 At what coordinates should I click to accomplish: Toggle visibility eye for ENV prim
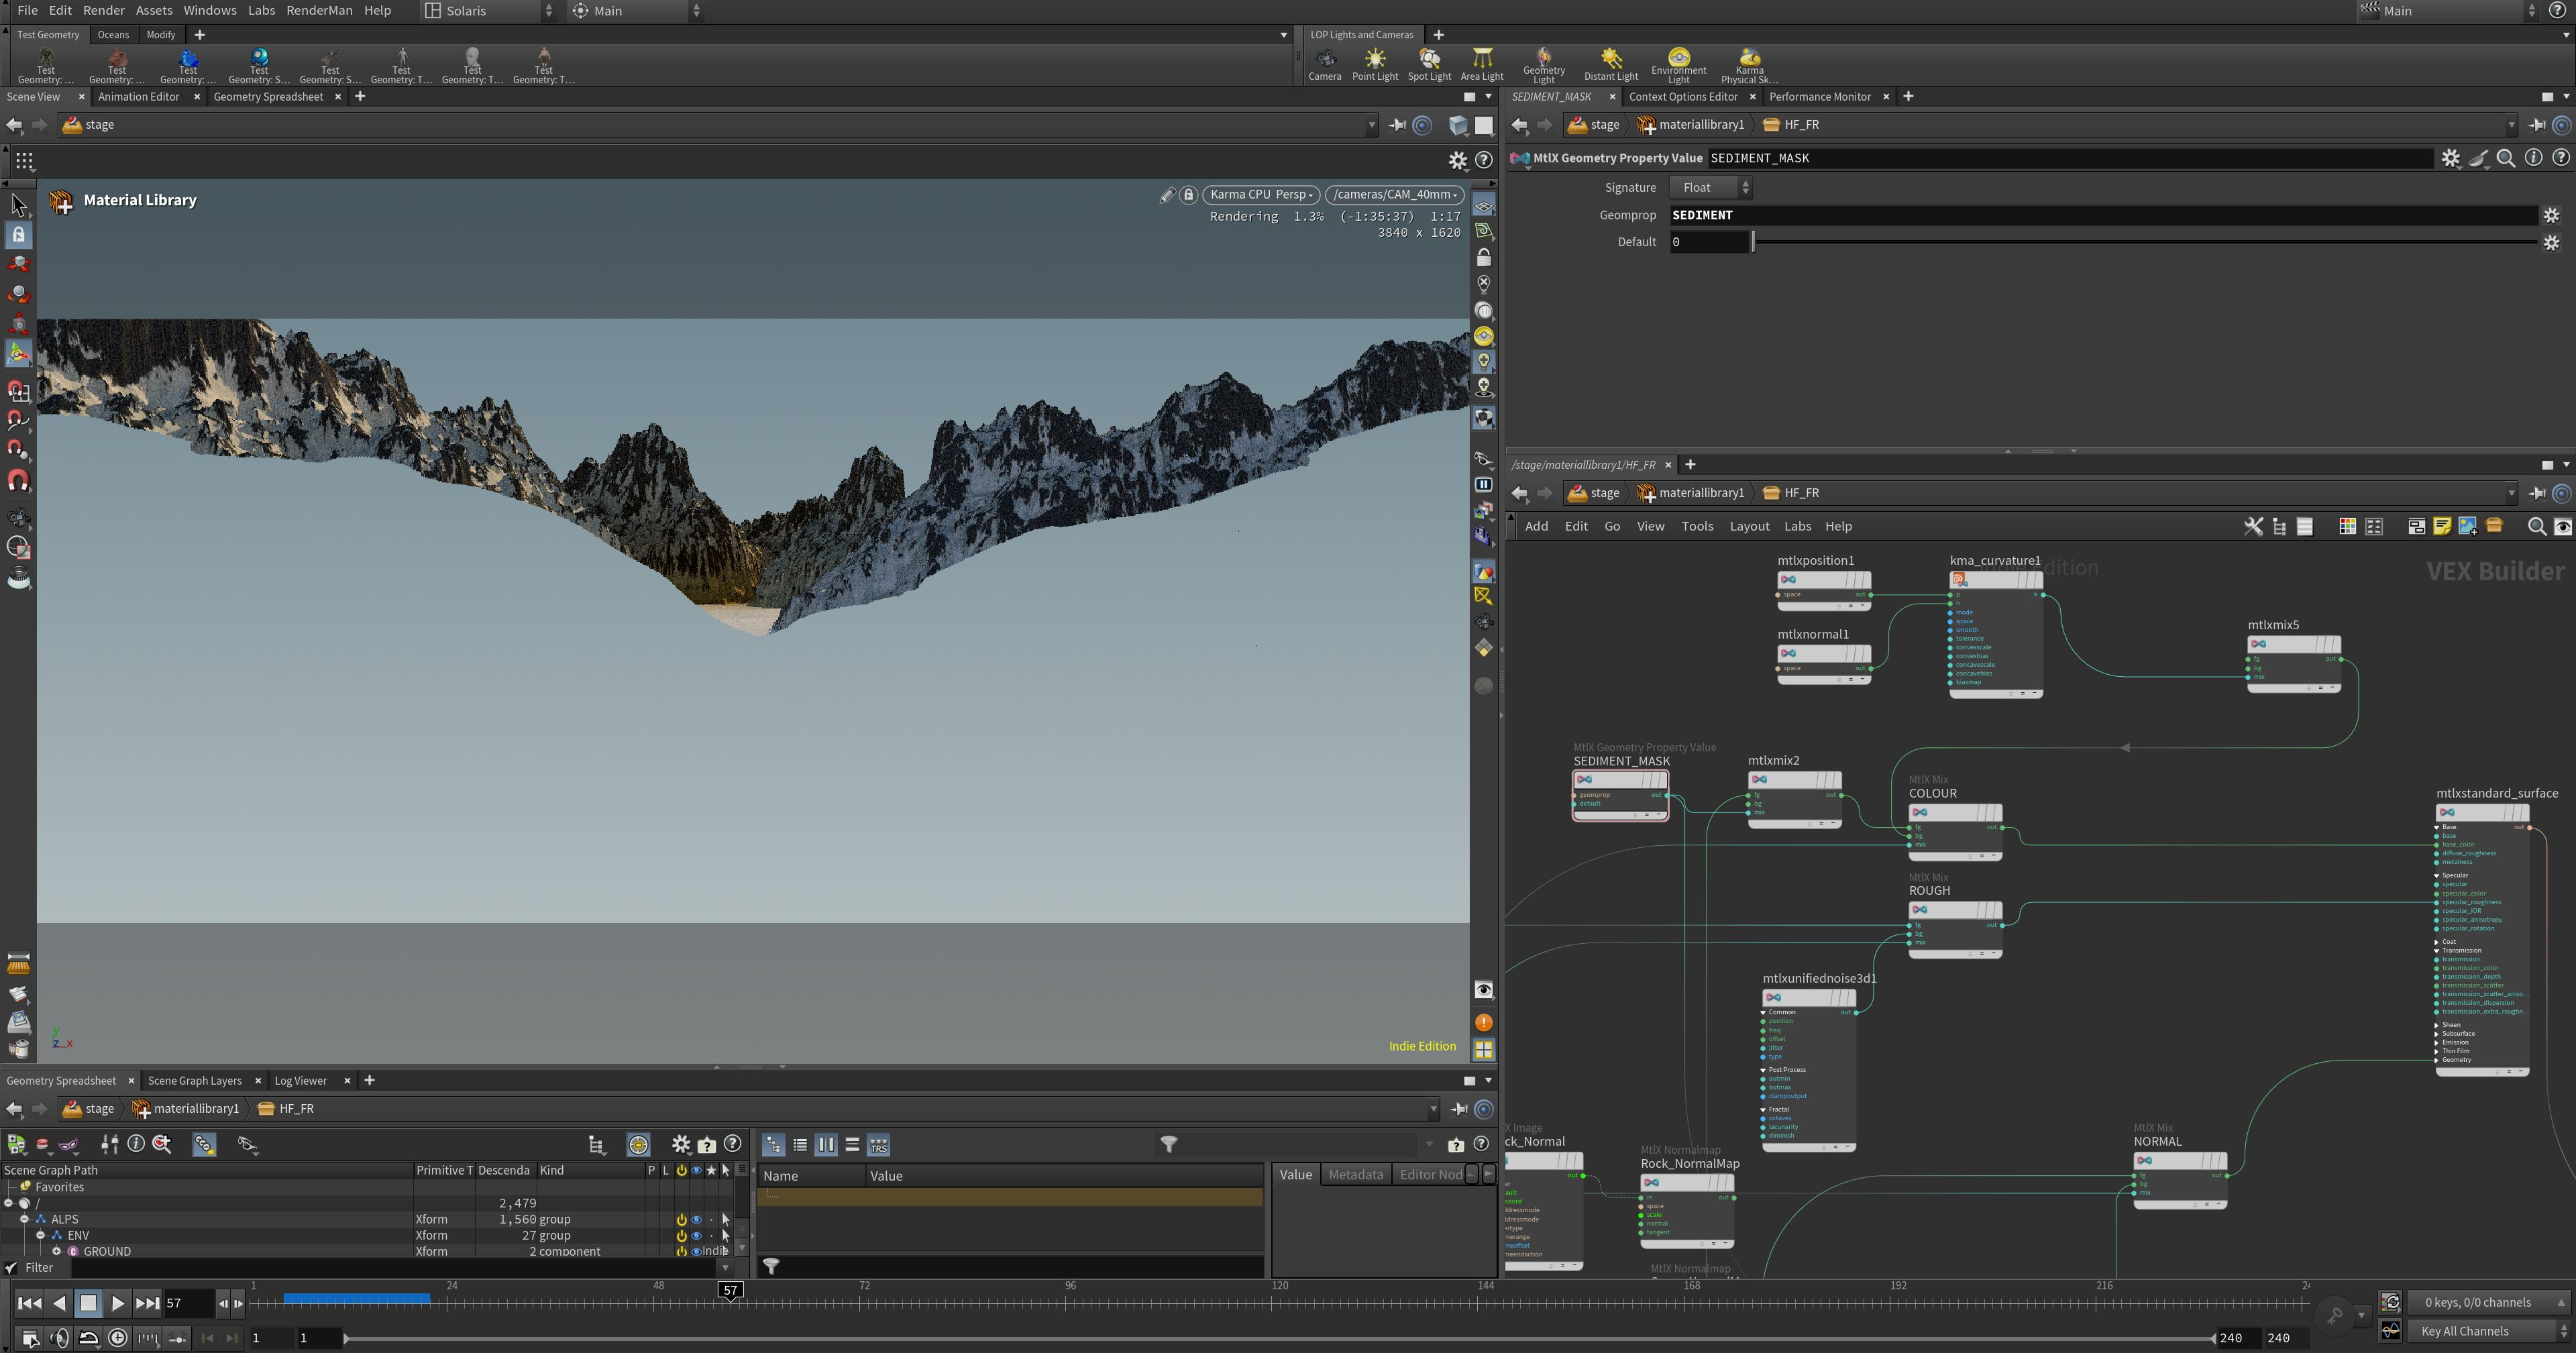697,1235
